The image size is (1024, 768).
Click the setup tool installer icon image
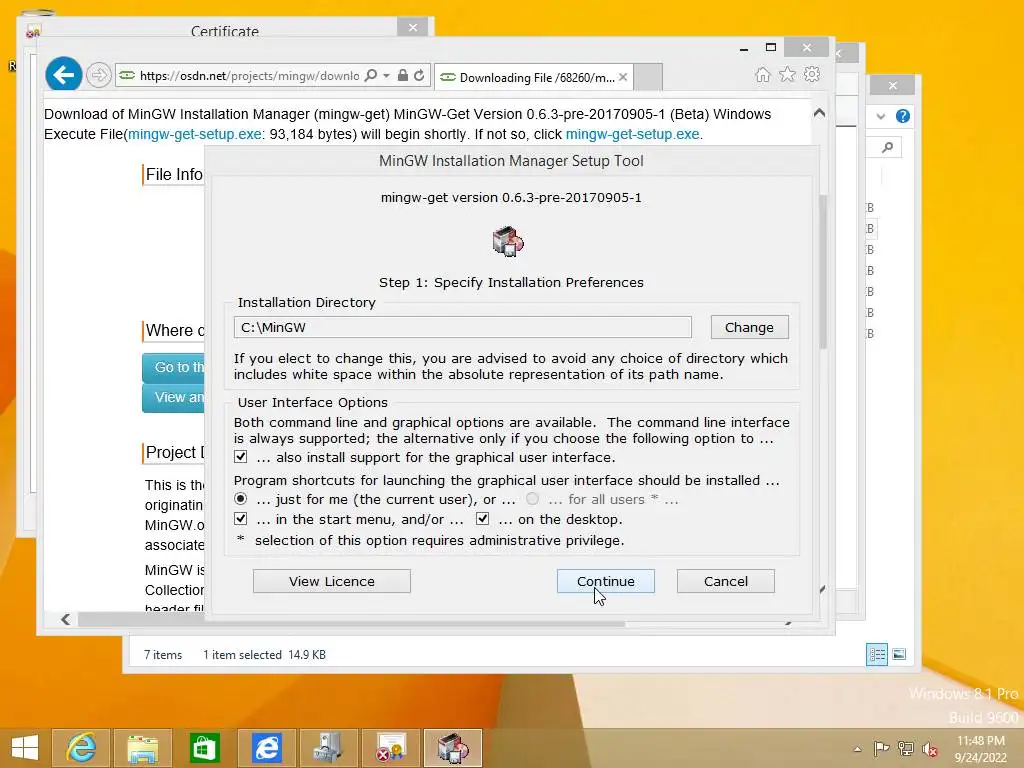[508, 242]
